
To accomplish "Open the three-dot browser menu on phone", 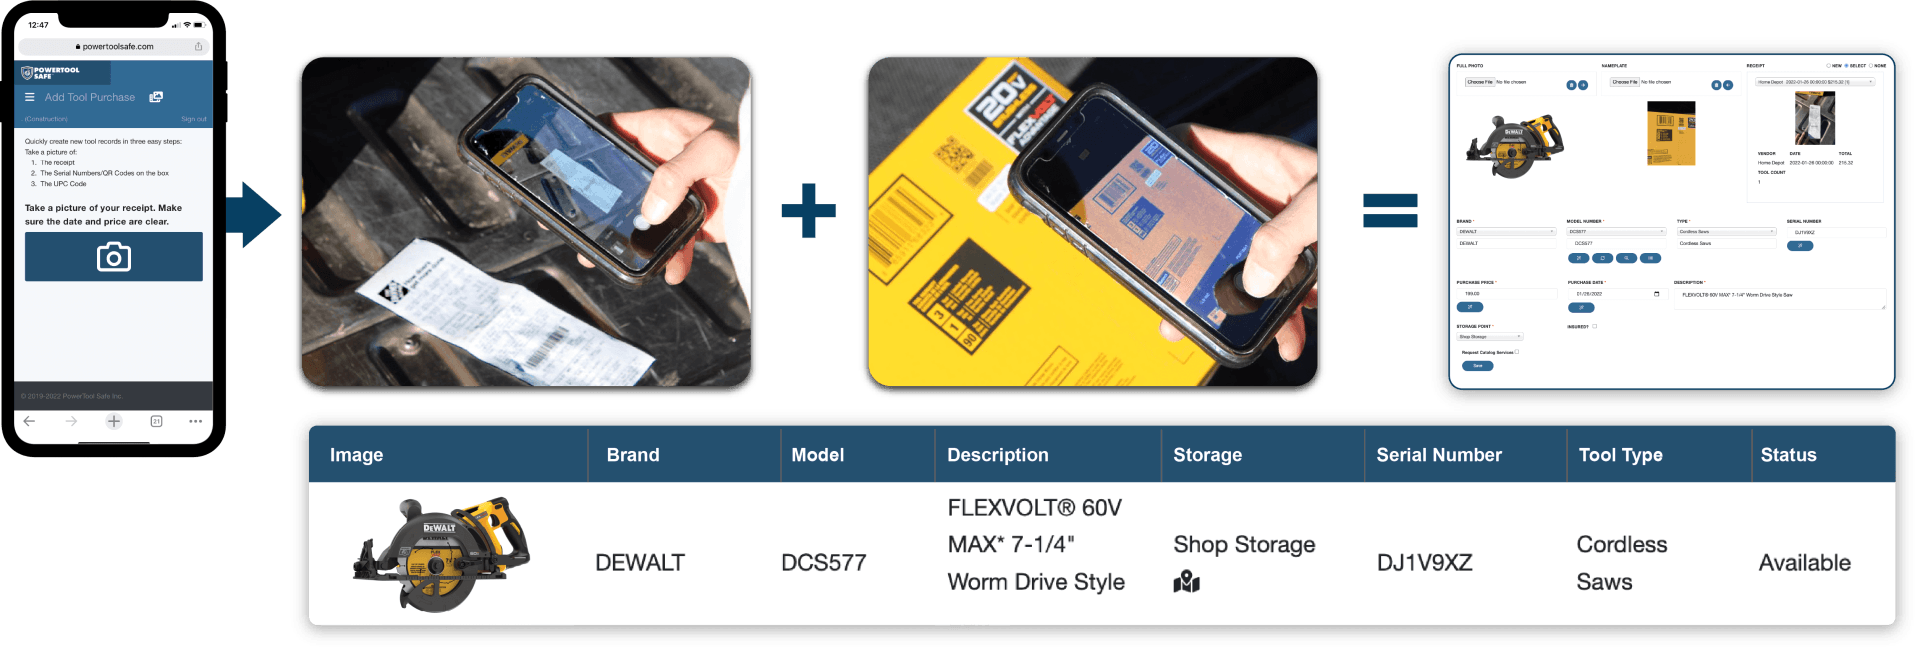I will (x=195, y=421).
